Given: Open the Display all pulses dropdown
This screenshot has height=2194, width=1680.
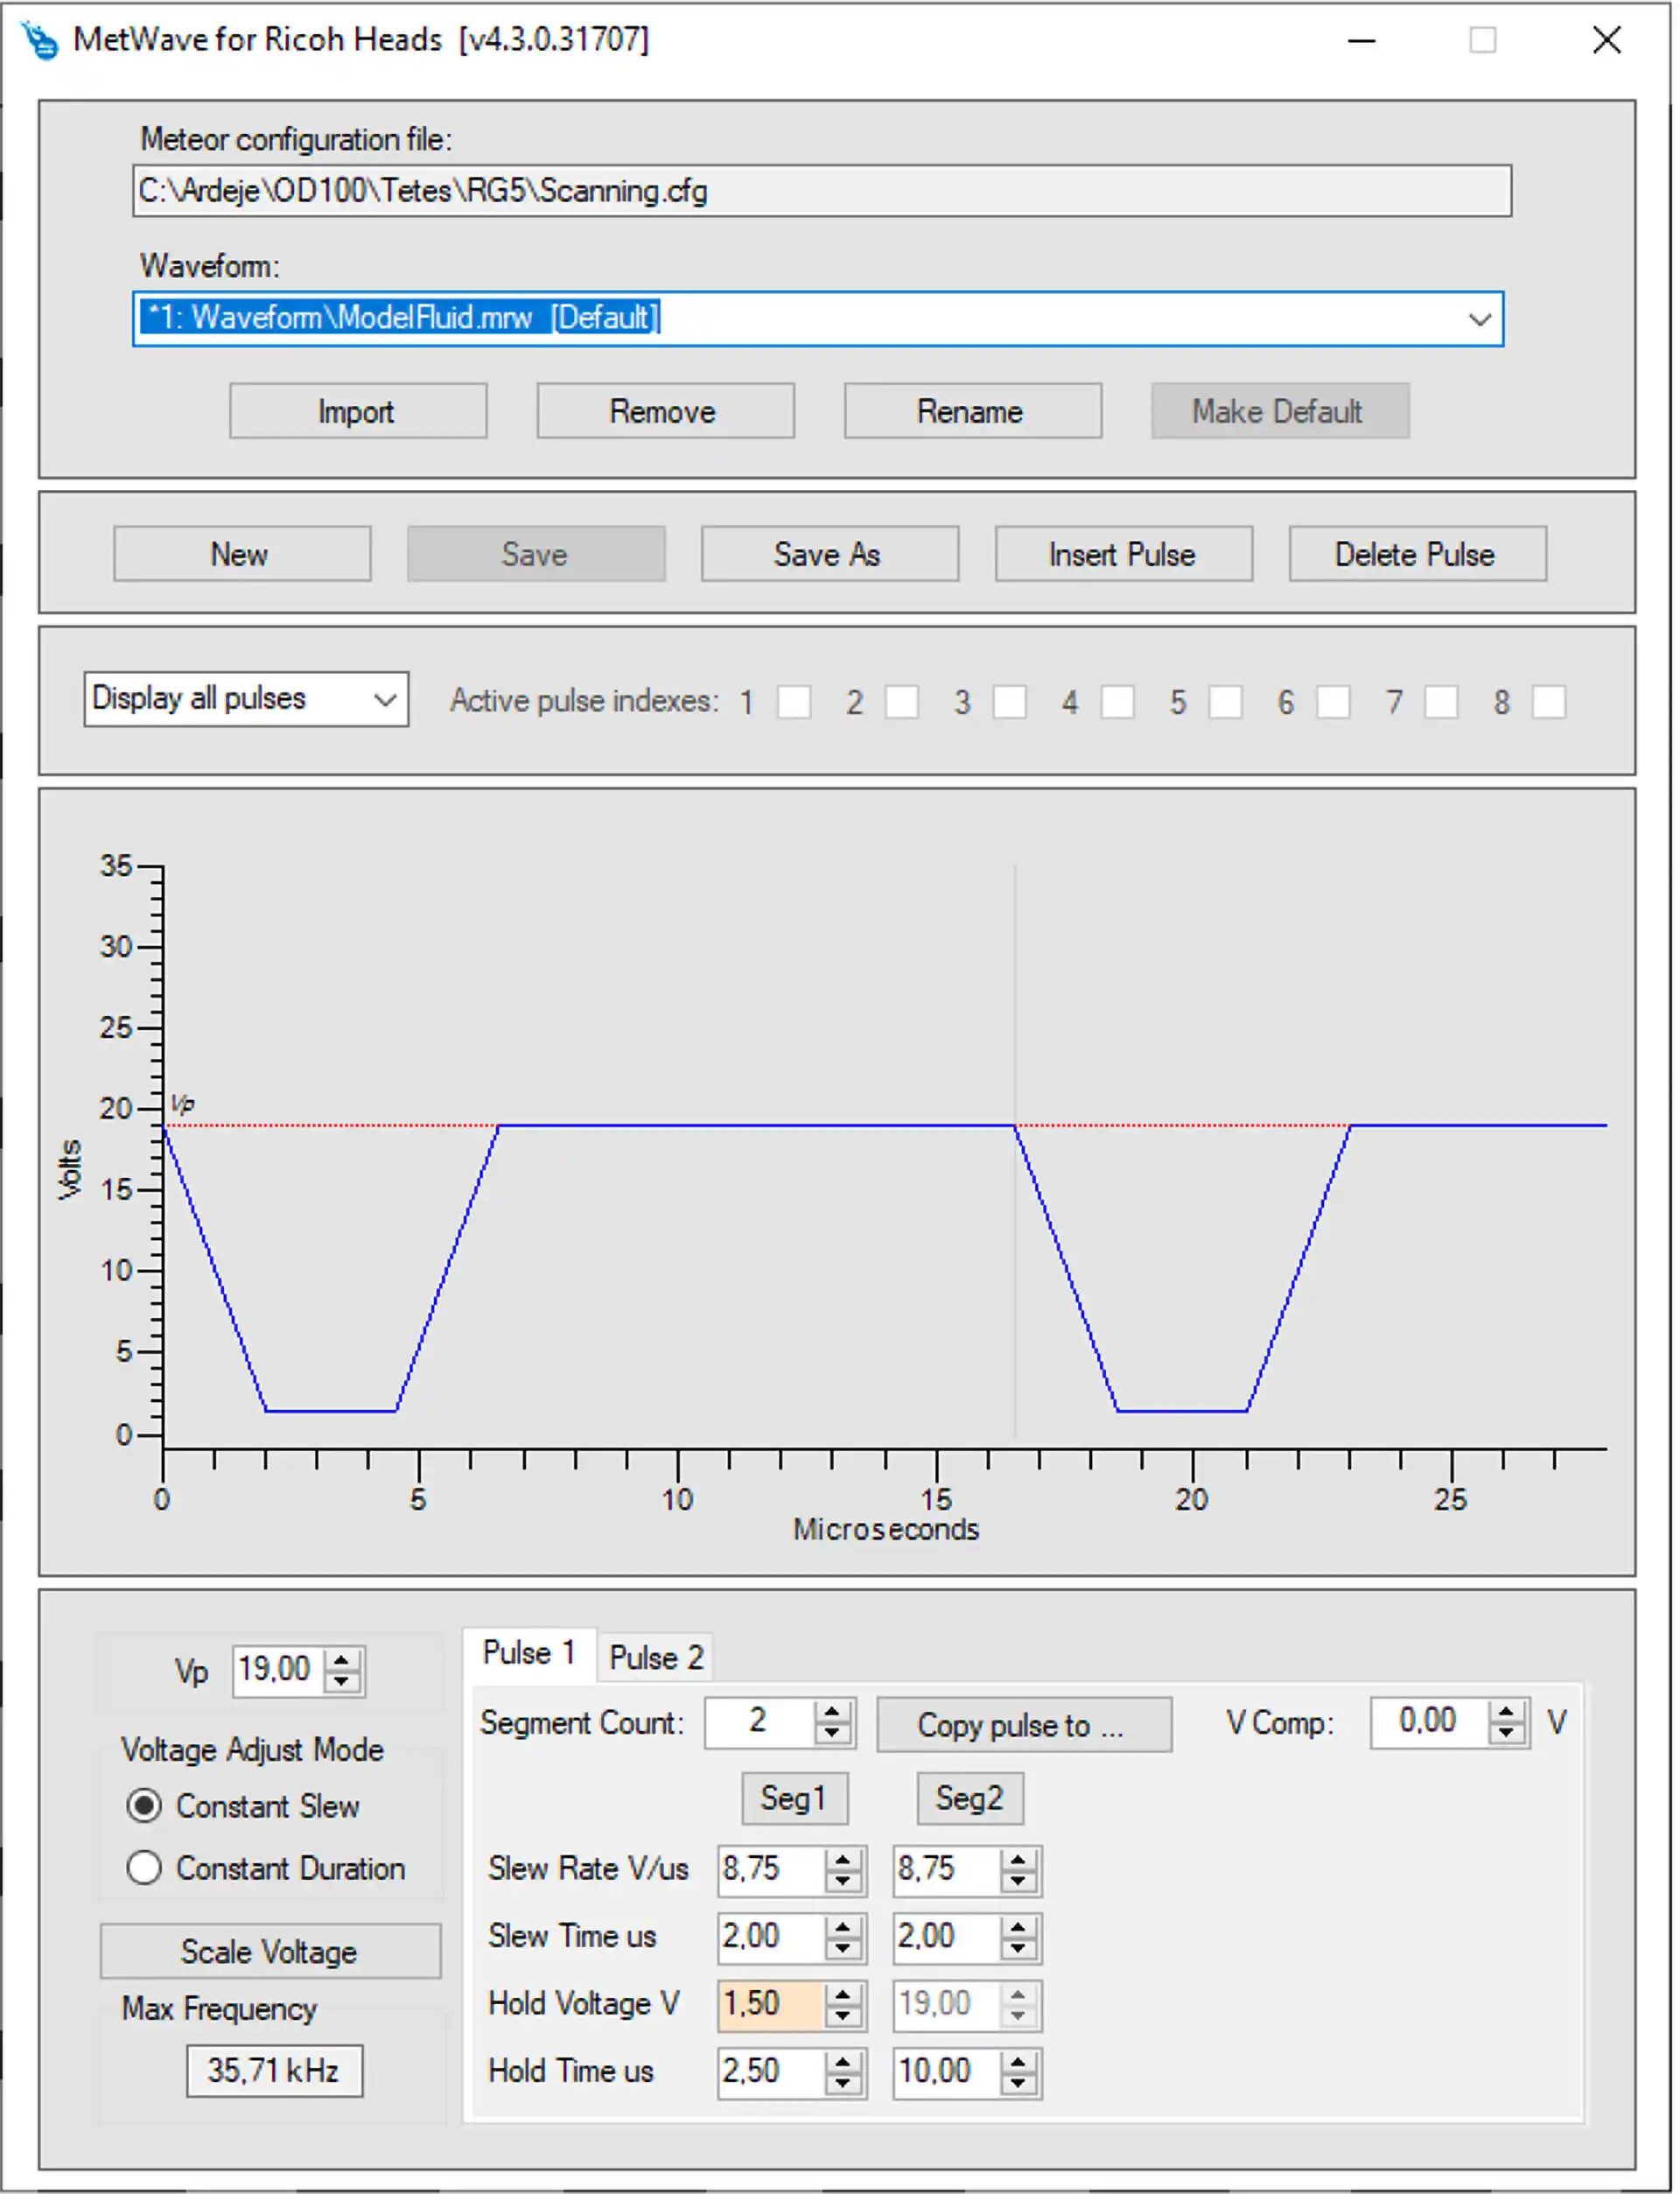Looking at the screenshot, I should pos(385,700).
